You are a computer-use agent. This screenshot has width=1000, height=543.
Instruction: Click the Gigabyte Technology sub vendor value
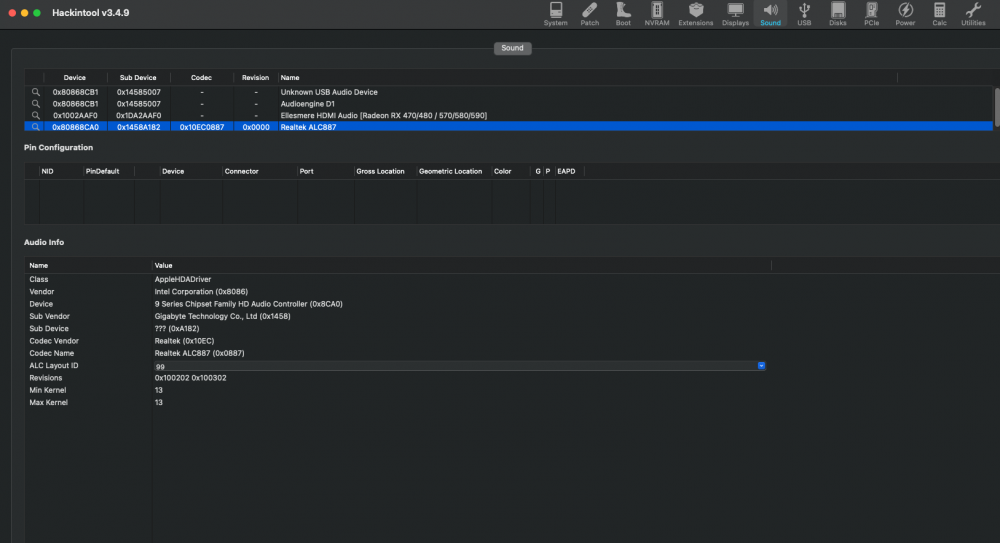pos(222,316)
